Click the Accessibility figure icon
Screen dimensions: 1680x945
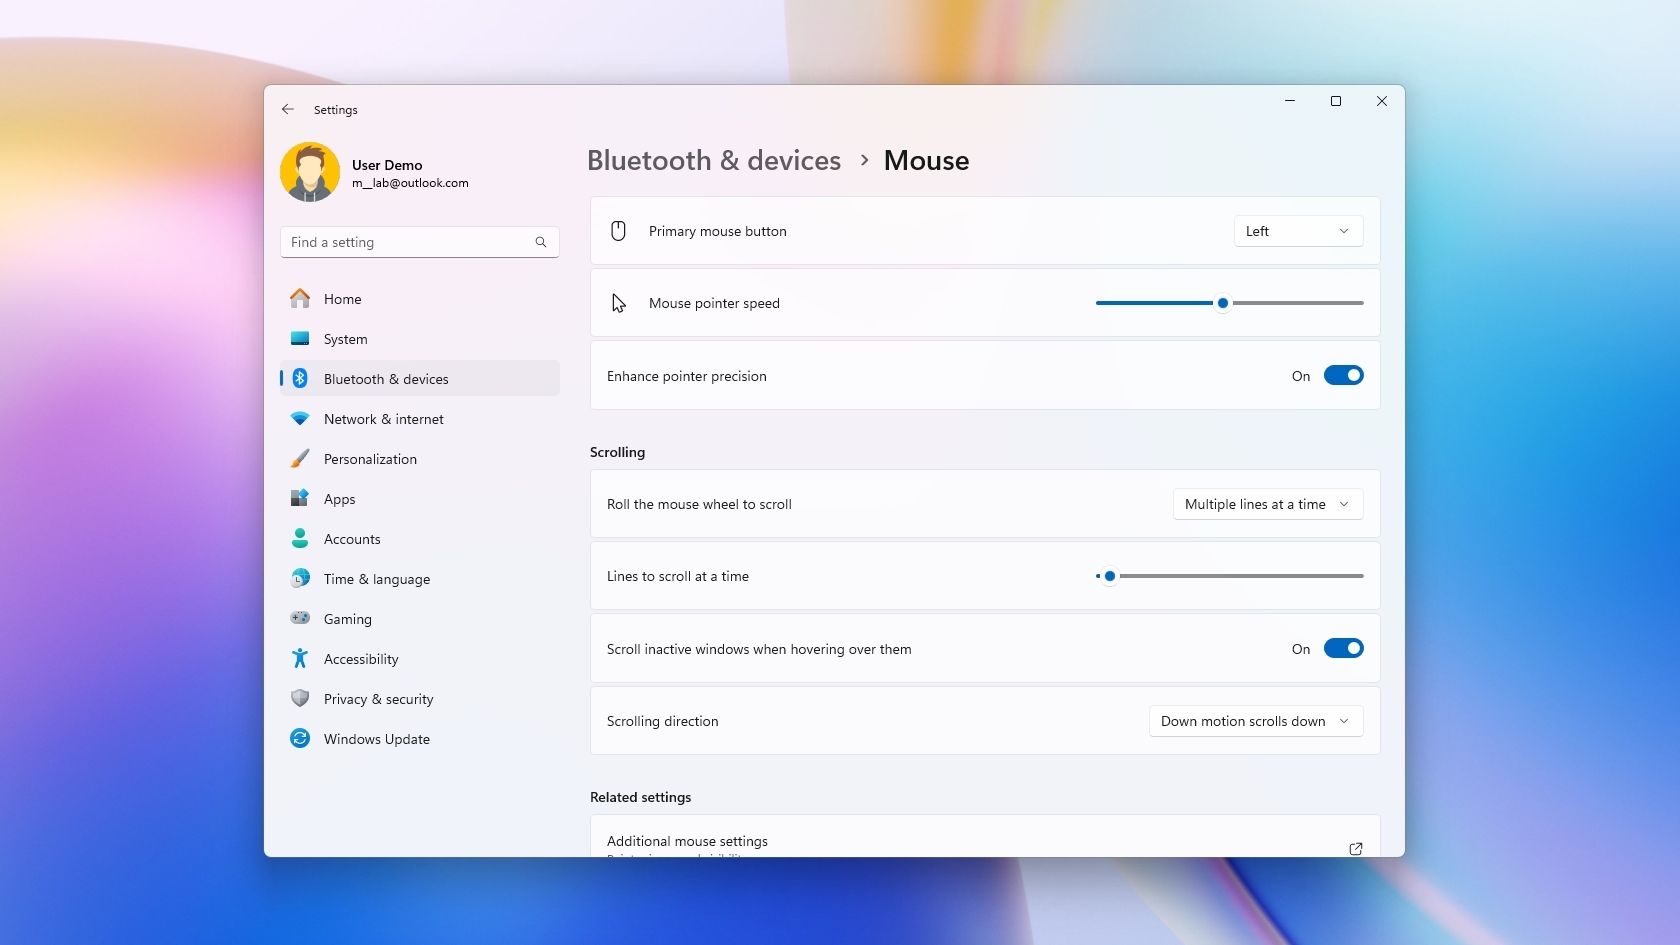pyautogui.click(x=300, y=659)
